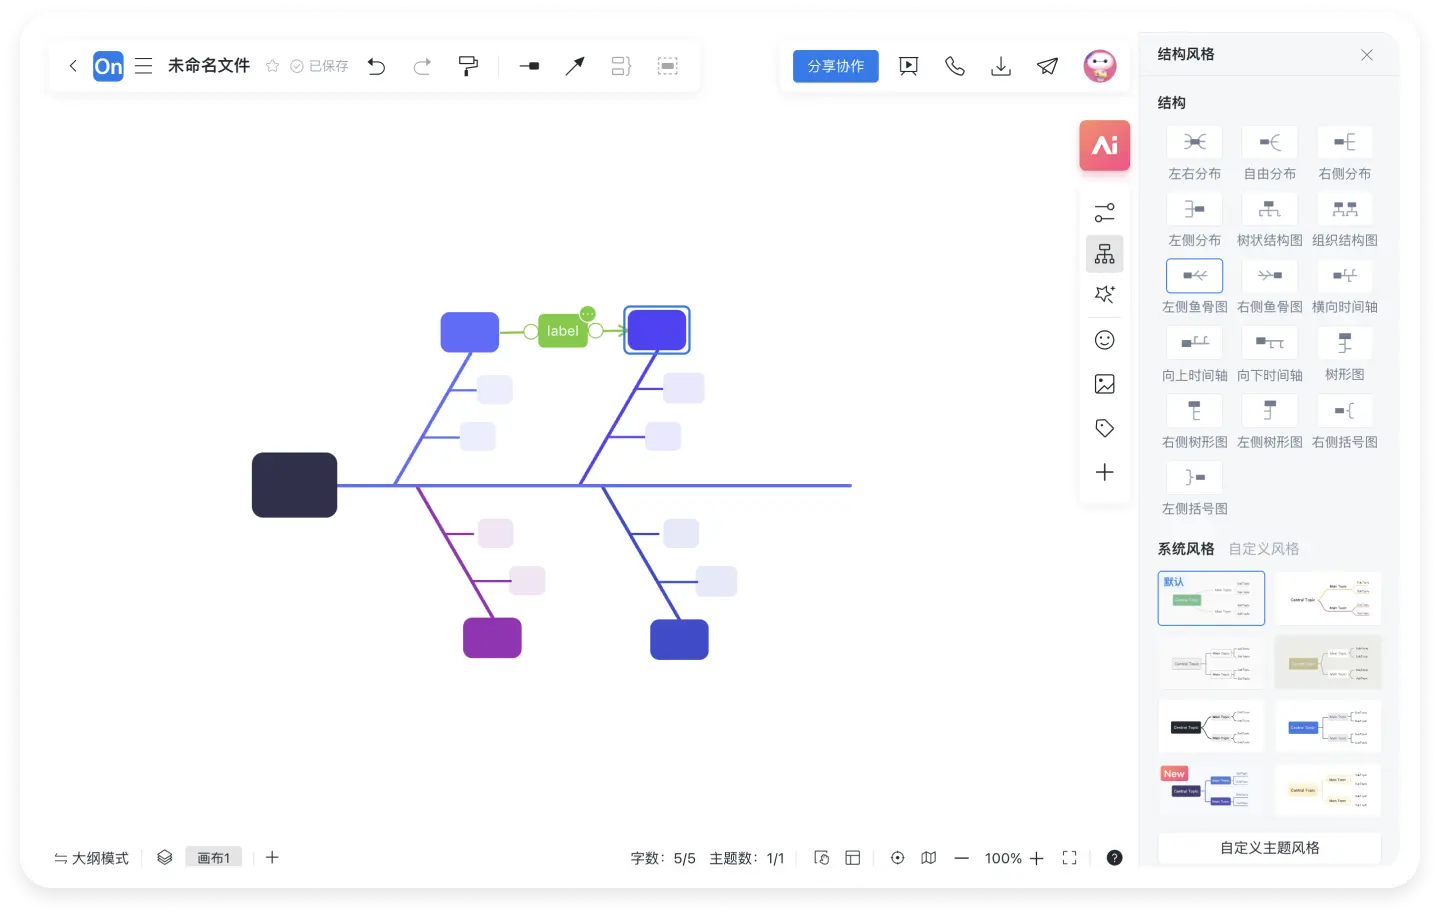
Task: Switch to 自定义风格 tab
Action: (x=1263, y=549)
